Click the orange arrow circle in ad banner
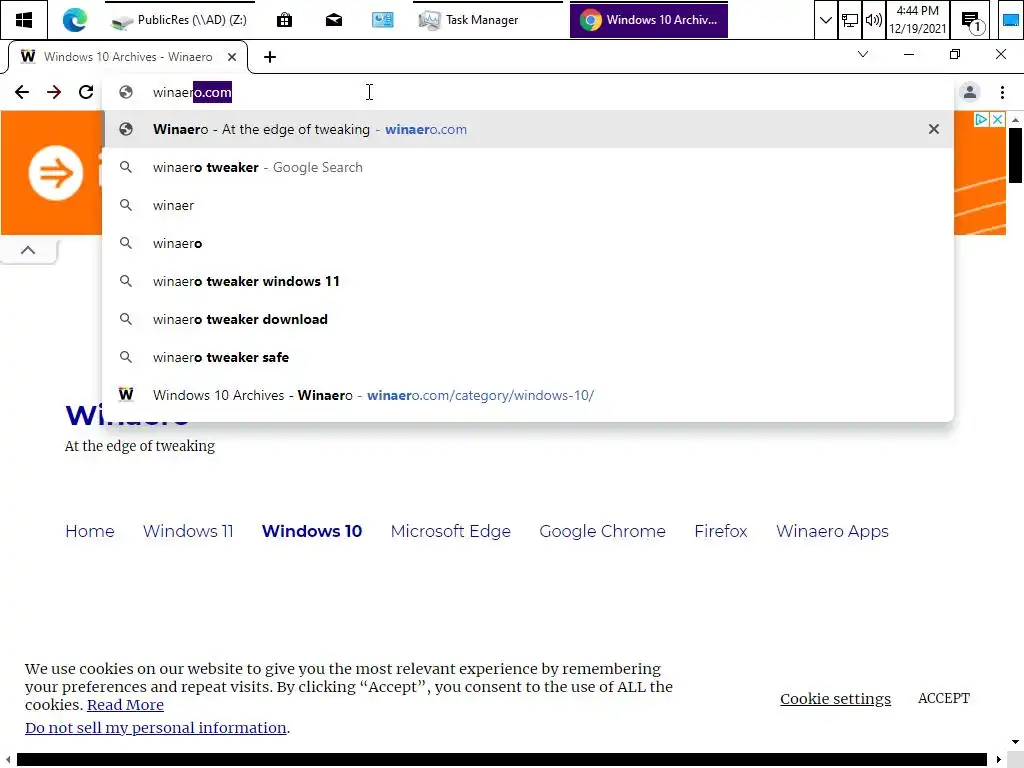Viewport: 1024px width, 768px height. 56,173
